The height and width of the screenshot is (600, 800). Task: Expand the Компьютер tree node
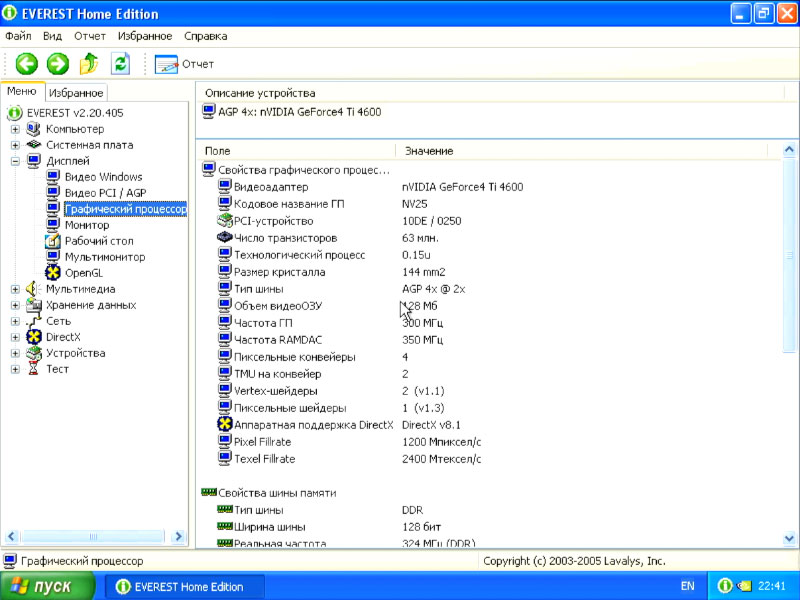click(15, 129)
